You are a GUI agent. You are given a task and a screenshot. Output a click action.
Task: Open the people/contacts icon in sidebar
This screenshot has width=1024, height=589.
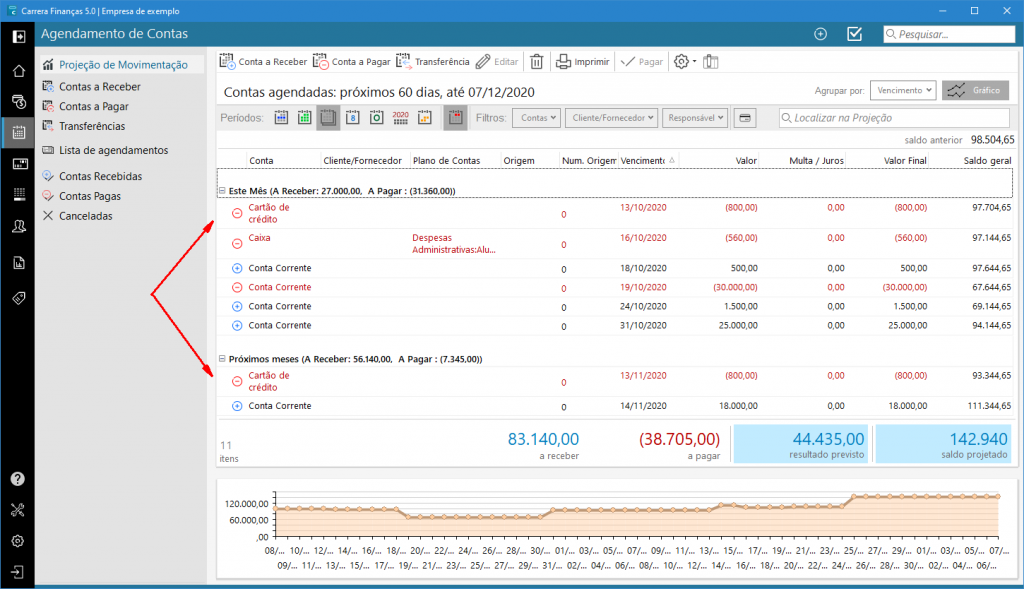[17, 227]
